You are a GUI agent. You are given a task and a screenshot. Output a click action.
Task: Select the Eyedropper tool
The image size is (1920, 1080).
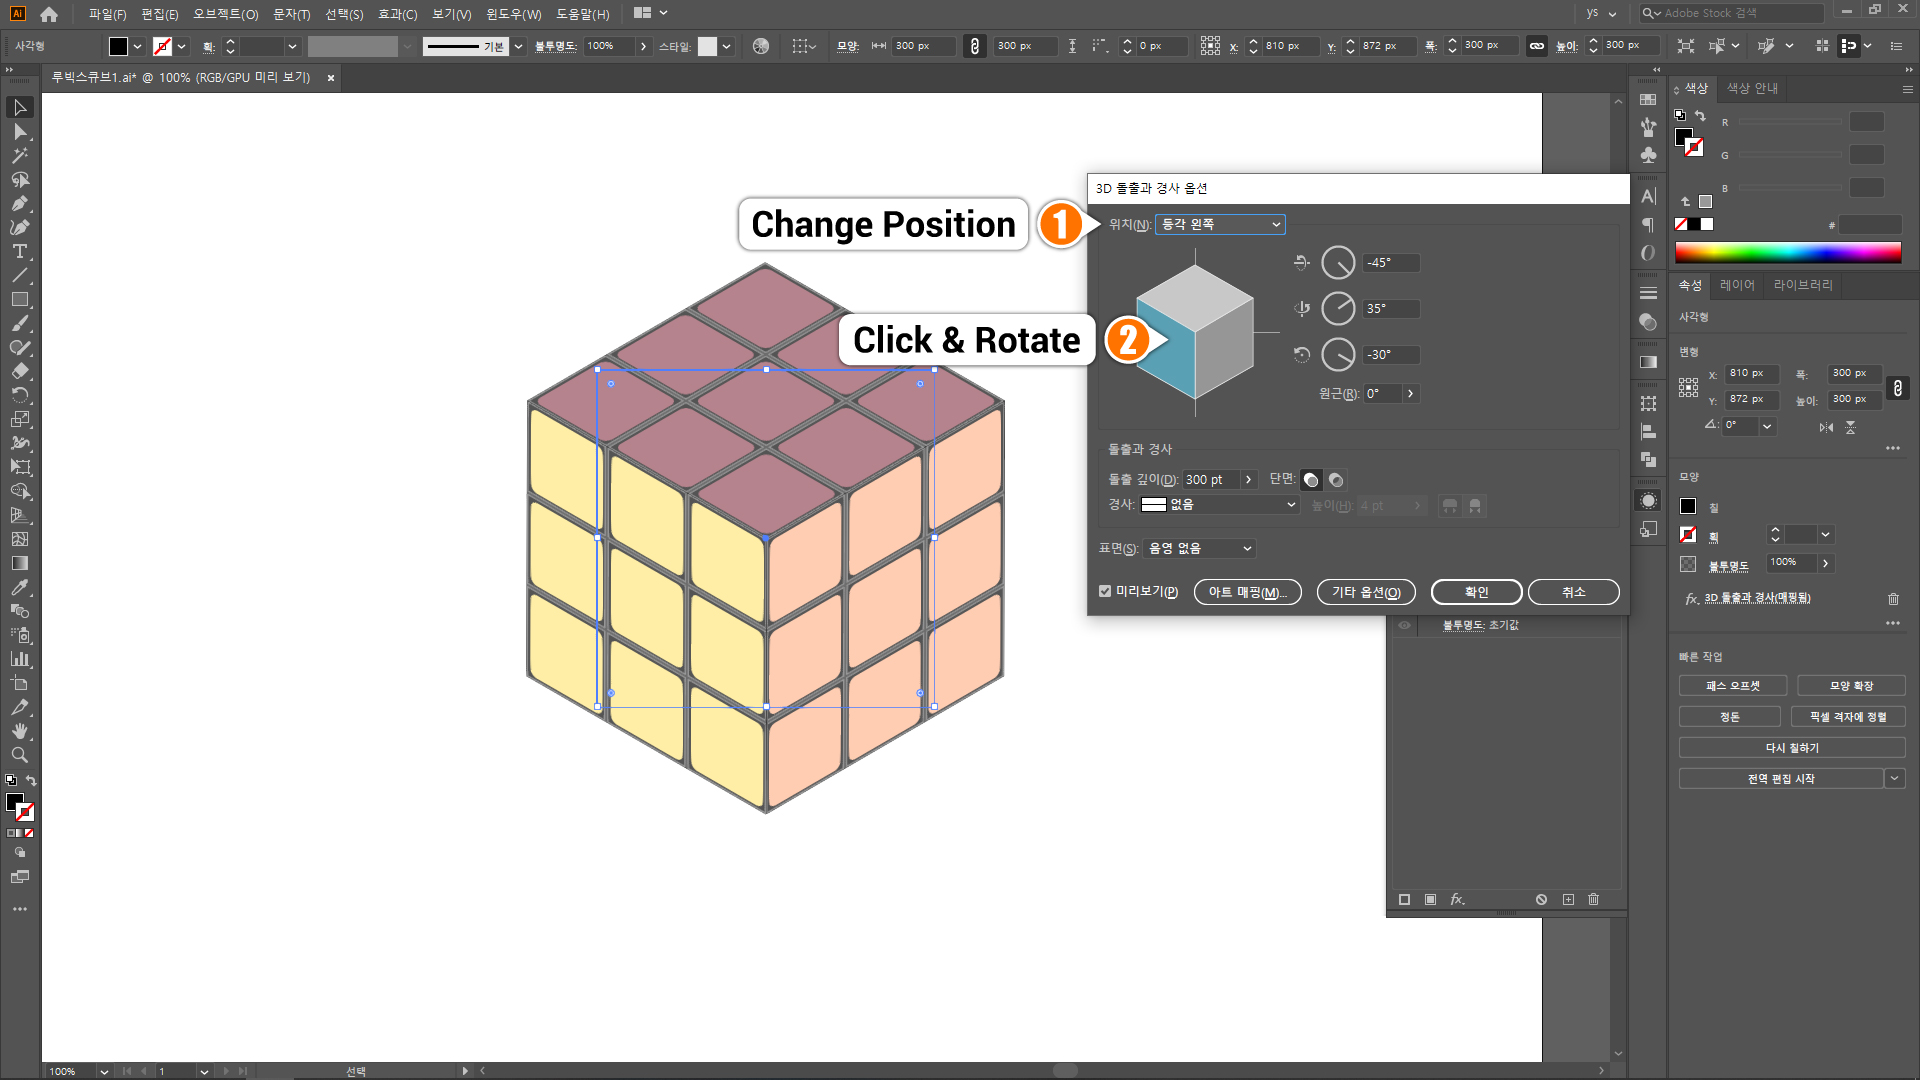pos(20,588)
